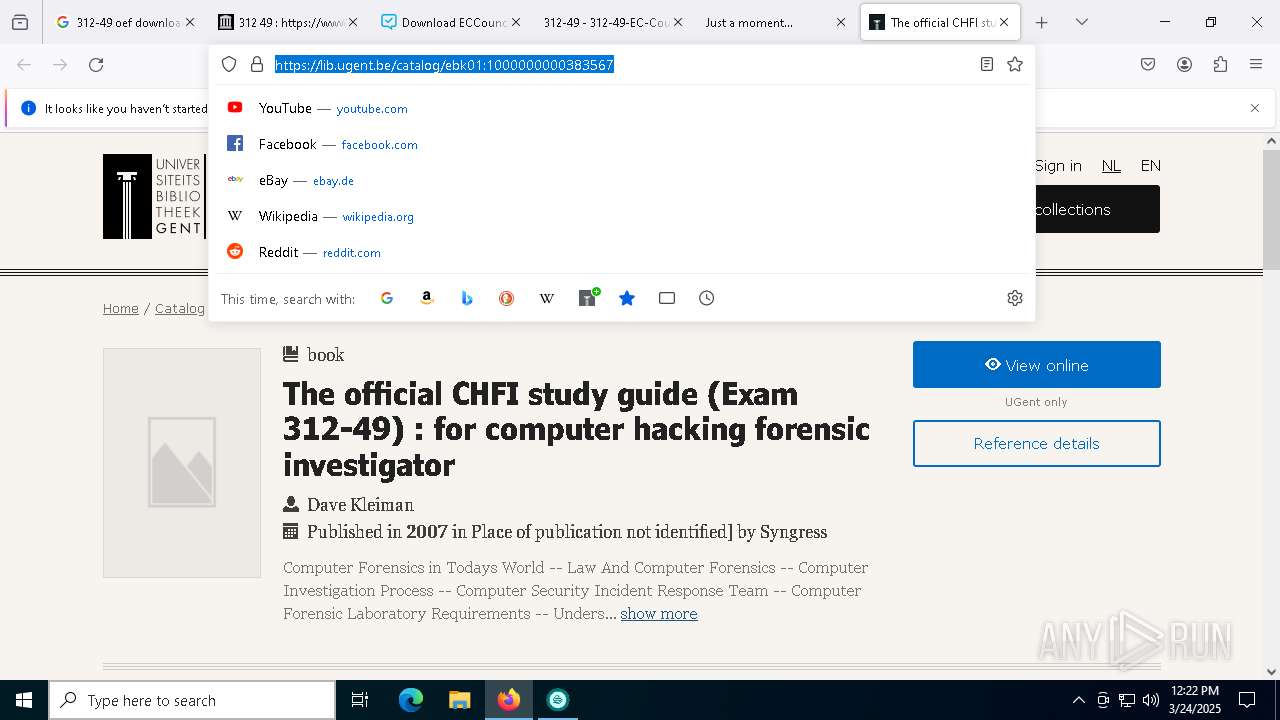This screenshot has height=720, width=1280.
Task: Search with Bing this time
Action: pos(467,298)
